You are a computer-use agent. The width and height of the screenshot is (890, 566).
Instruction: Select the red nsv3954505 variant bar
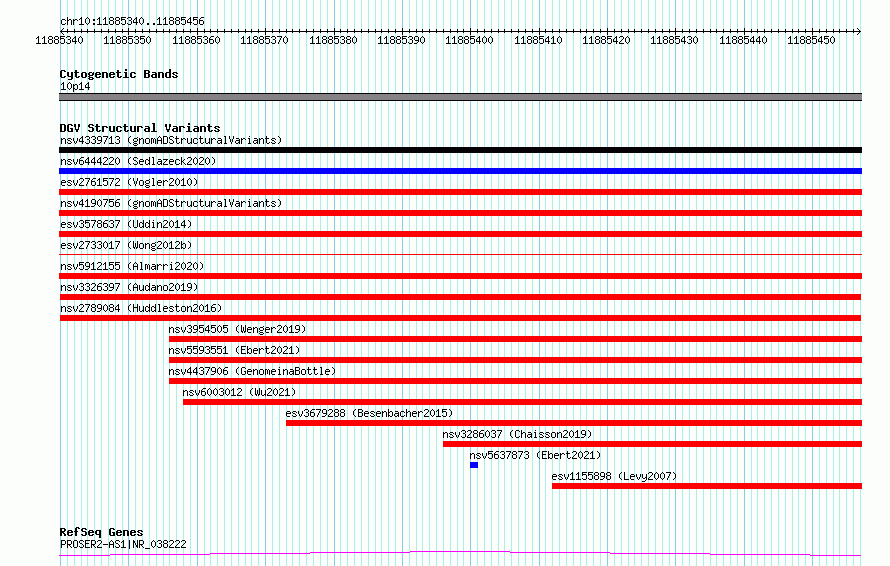tap(515, 339)
